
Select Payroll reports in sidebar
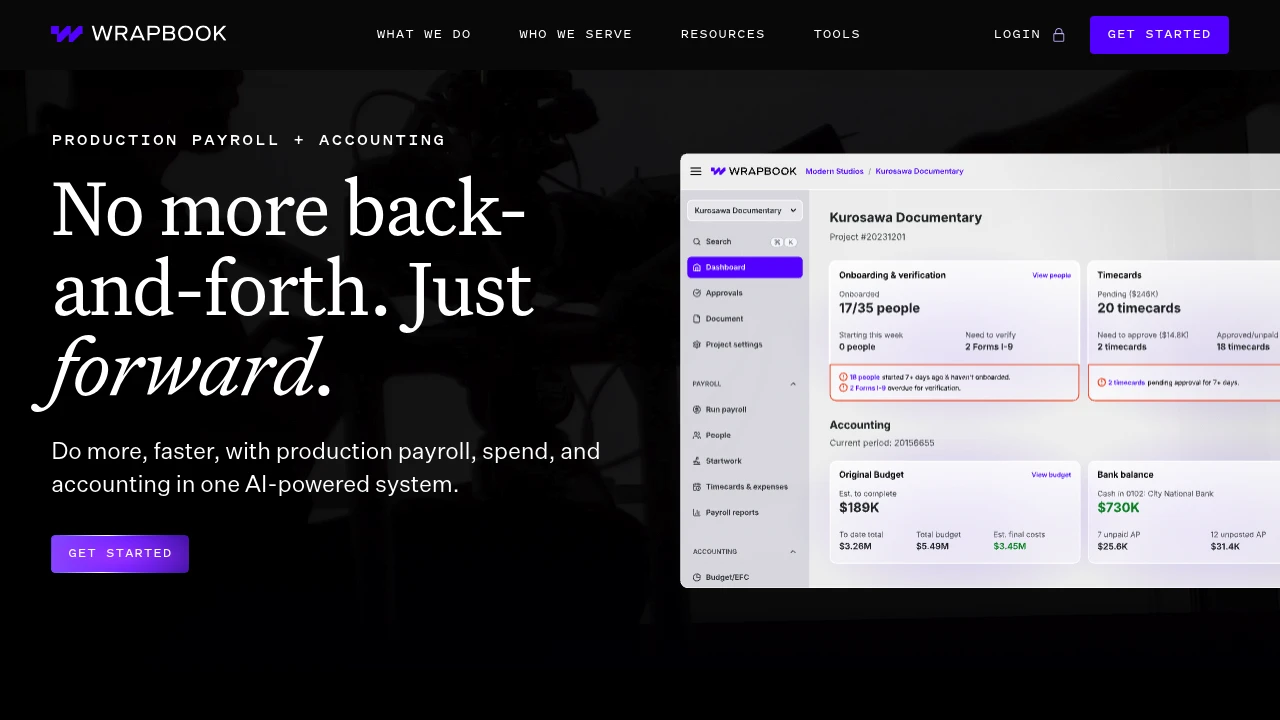[732, 513]
